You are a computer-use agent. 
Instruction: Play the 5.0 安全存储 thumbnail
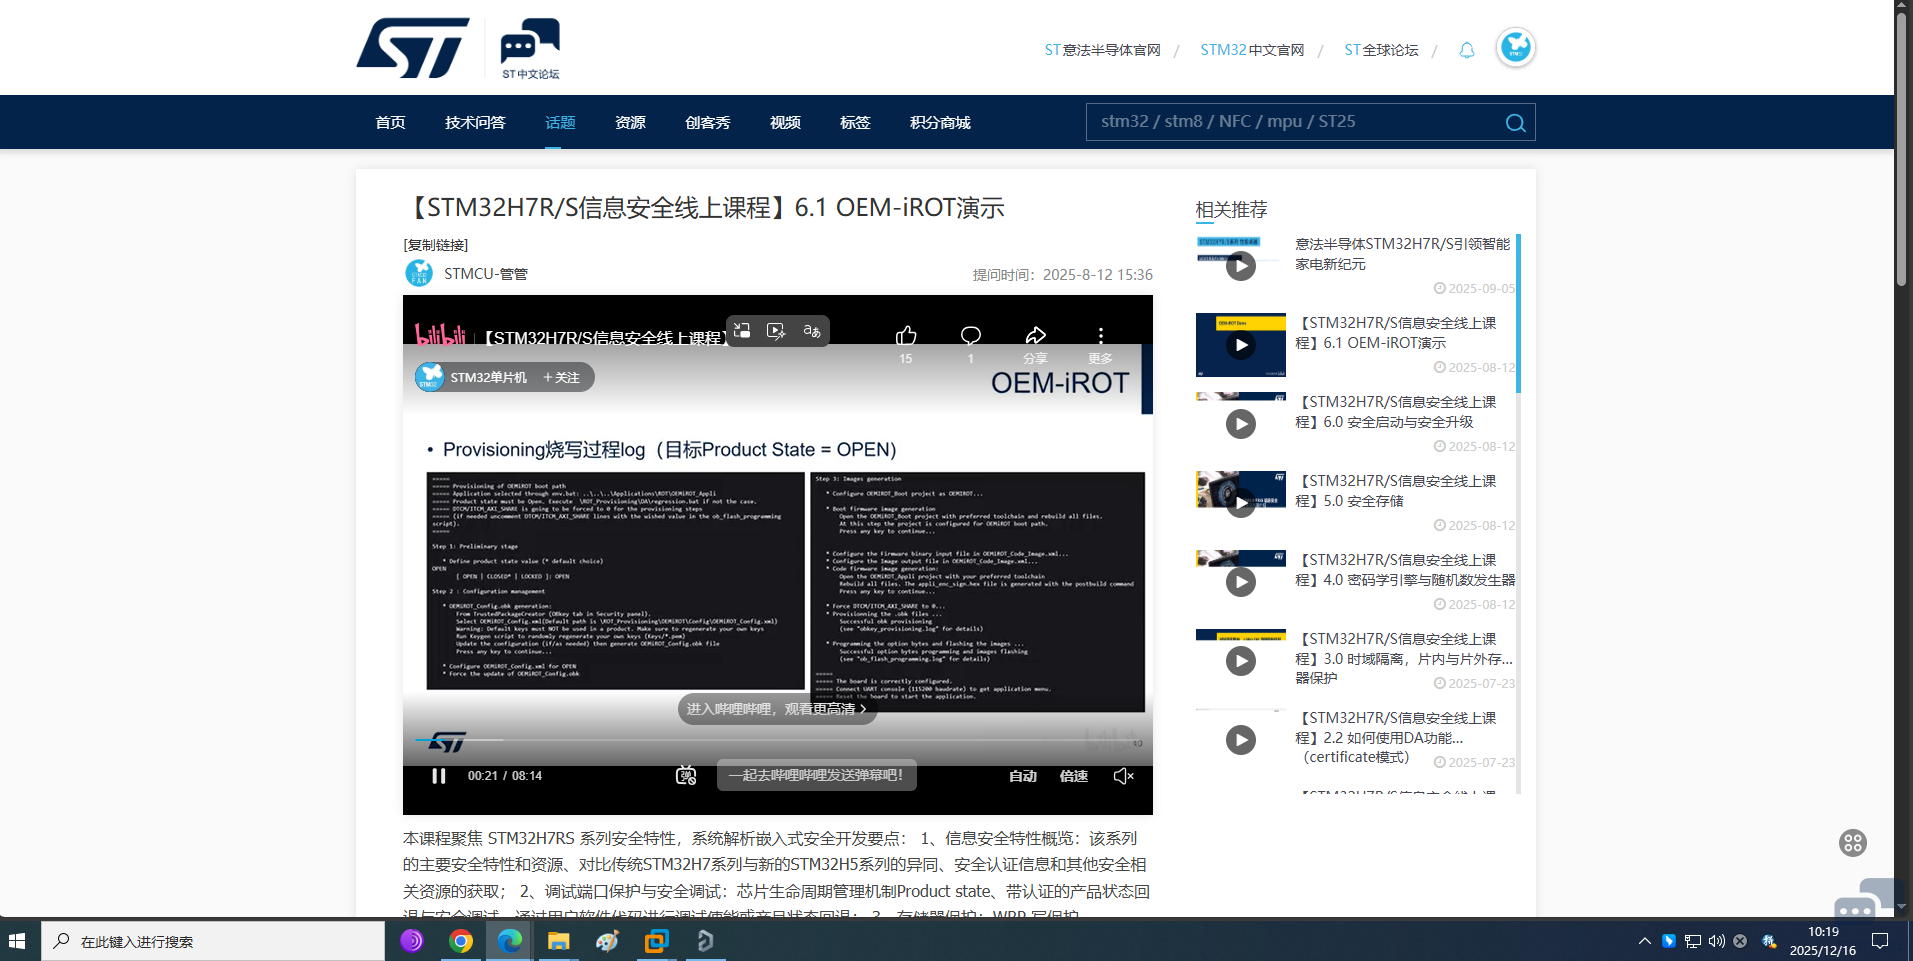pos(1241,503)
